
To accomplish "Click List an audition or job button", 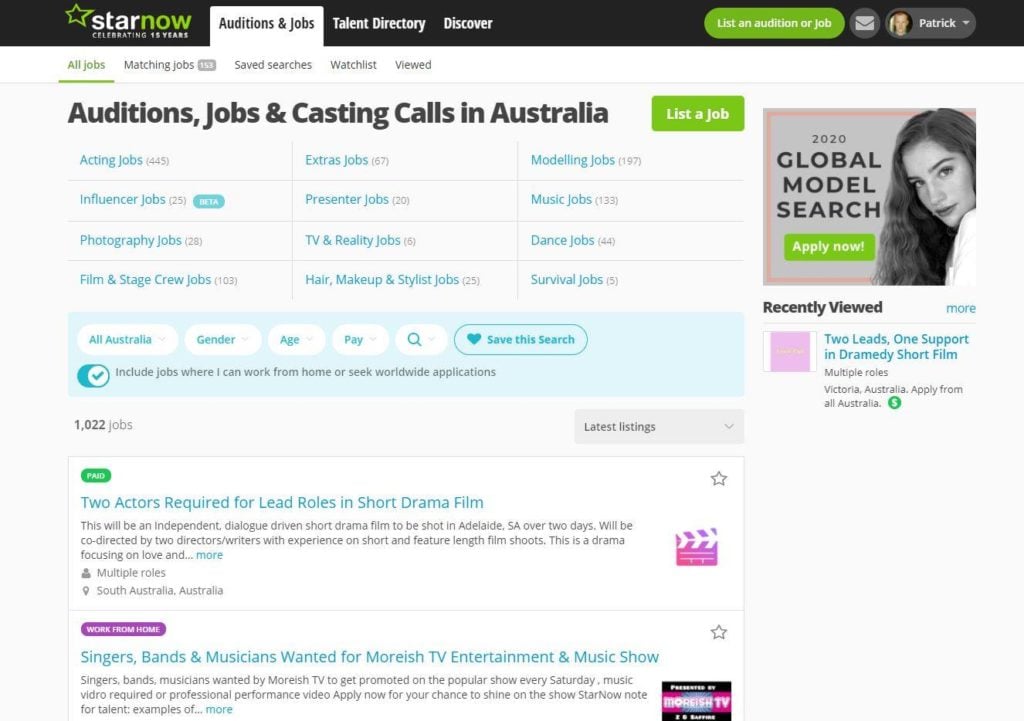I will tap(774, 23).
